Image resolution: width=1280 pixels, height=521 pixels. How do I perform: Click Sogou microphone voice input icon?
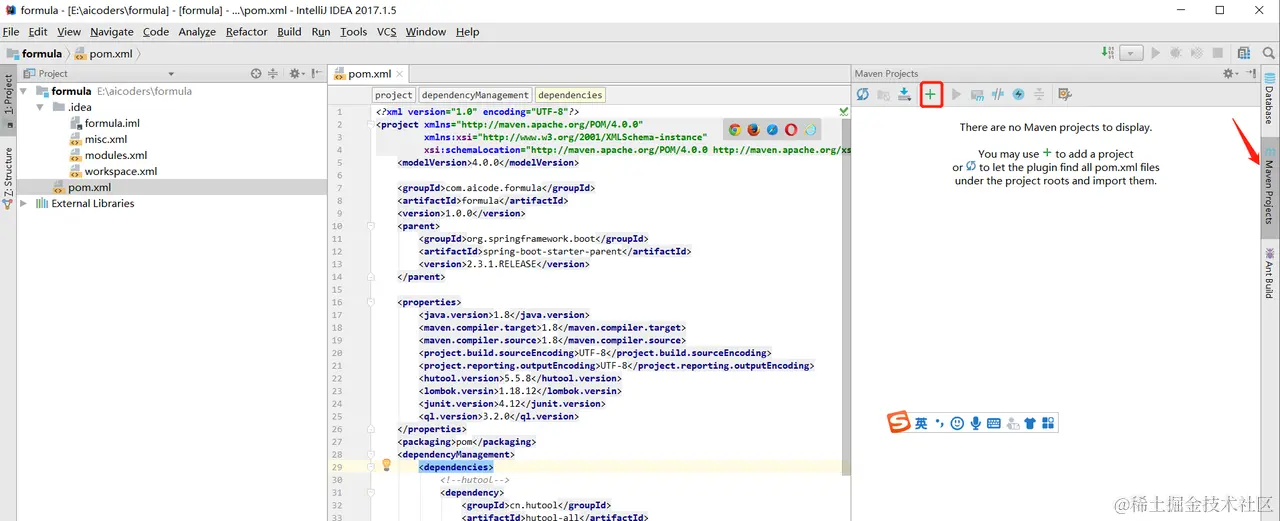[x=975, y=423]
